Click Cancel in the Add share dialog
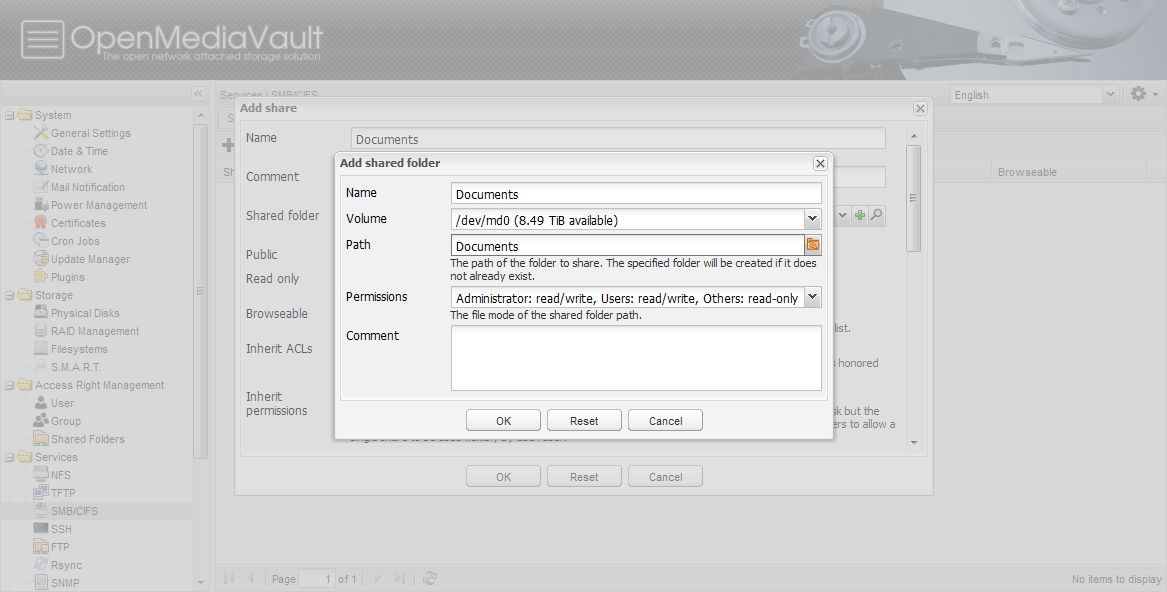1167x592 pixels. (665, 477)
